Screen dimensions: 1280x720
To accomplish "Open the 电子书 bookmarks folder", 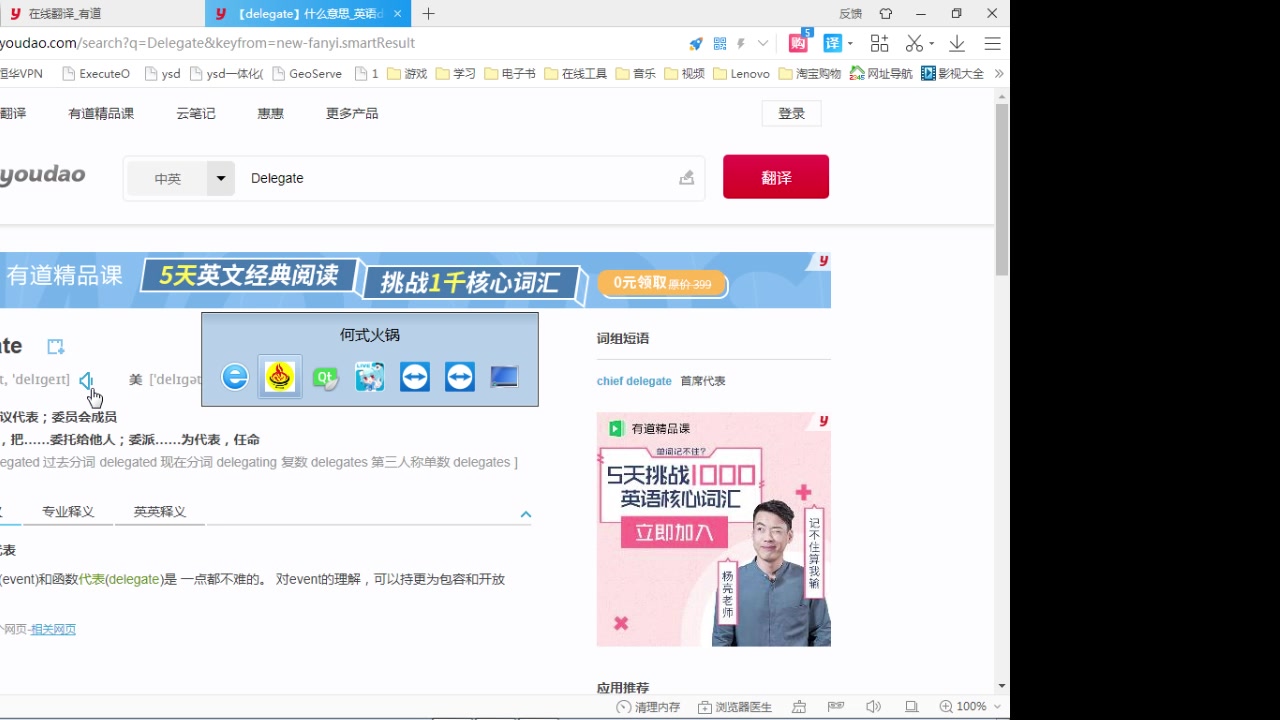I will pyautogui.click(x=510, y=73).
